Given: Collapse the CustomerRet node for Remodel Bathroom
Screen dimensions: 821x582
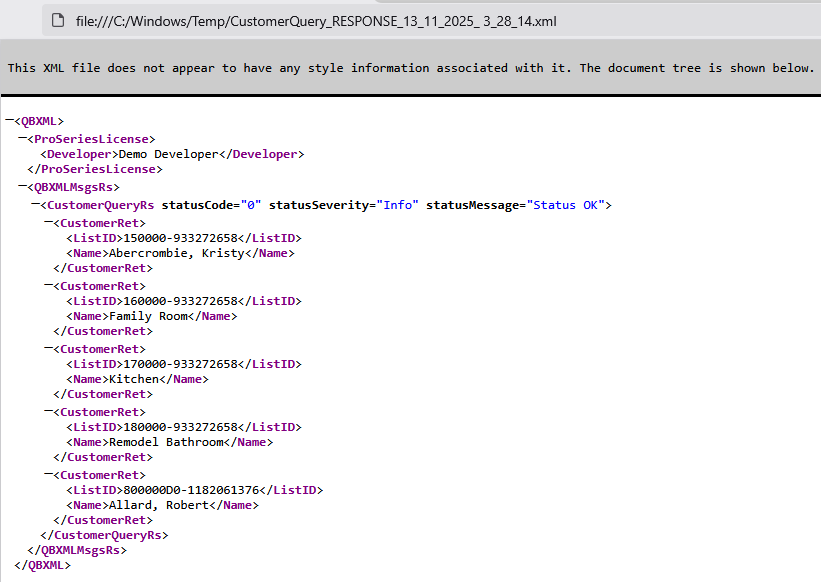Looking at the screenshot, I should [x=48, y=411].
